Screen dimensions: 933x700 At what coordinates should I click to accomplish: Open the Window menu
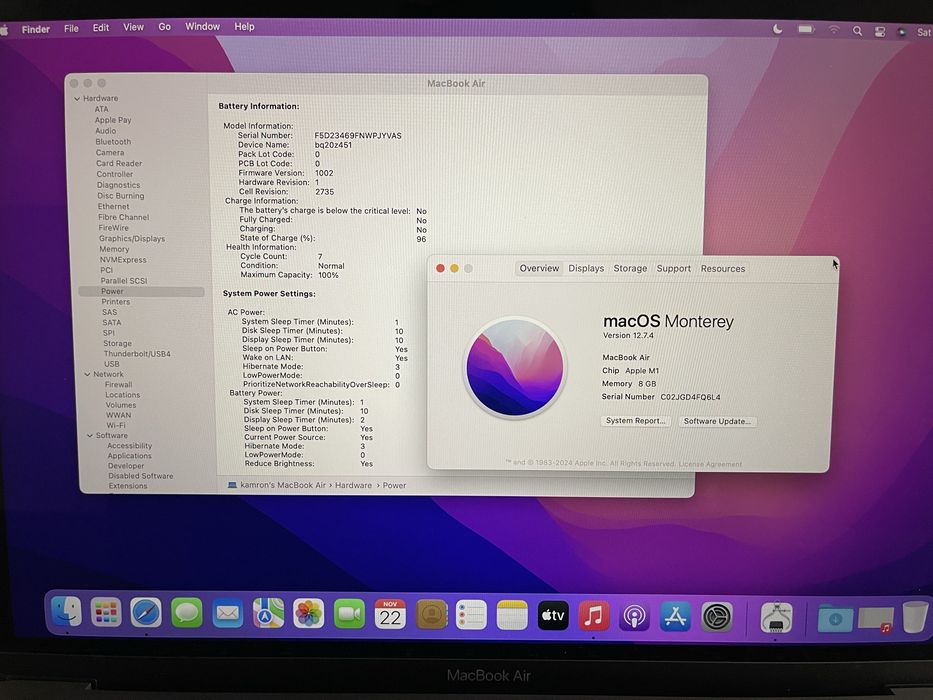point(202,26)
